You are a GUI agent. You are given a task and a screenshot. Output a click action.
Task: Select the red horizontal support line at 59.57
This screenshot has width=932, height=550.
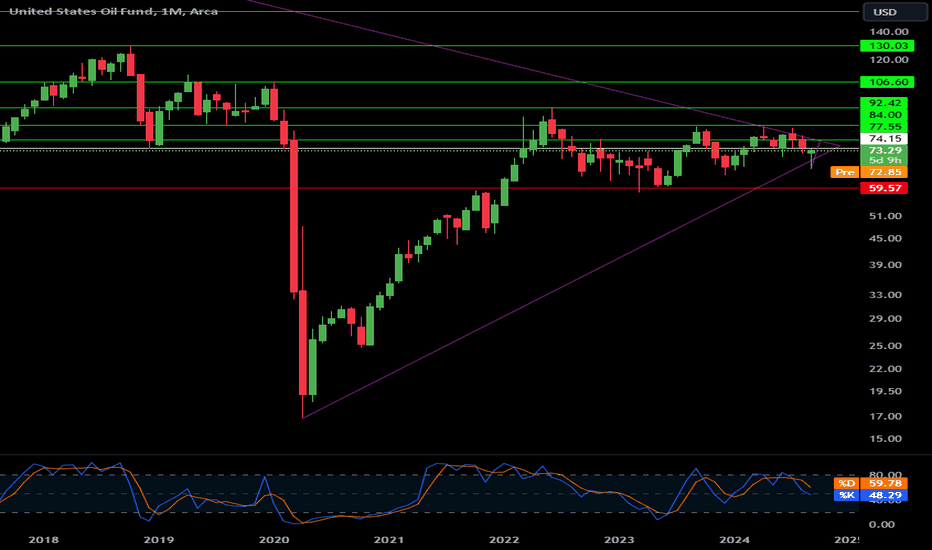pos(428,188)
